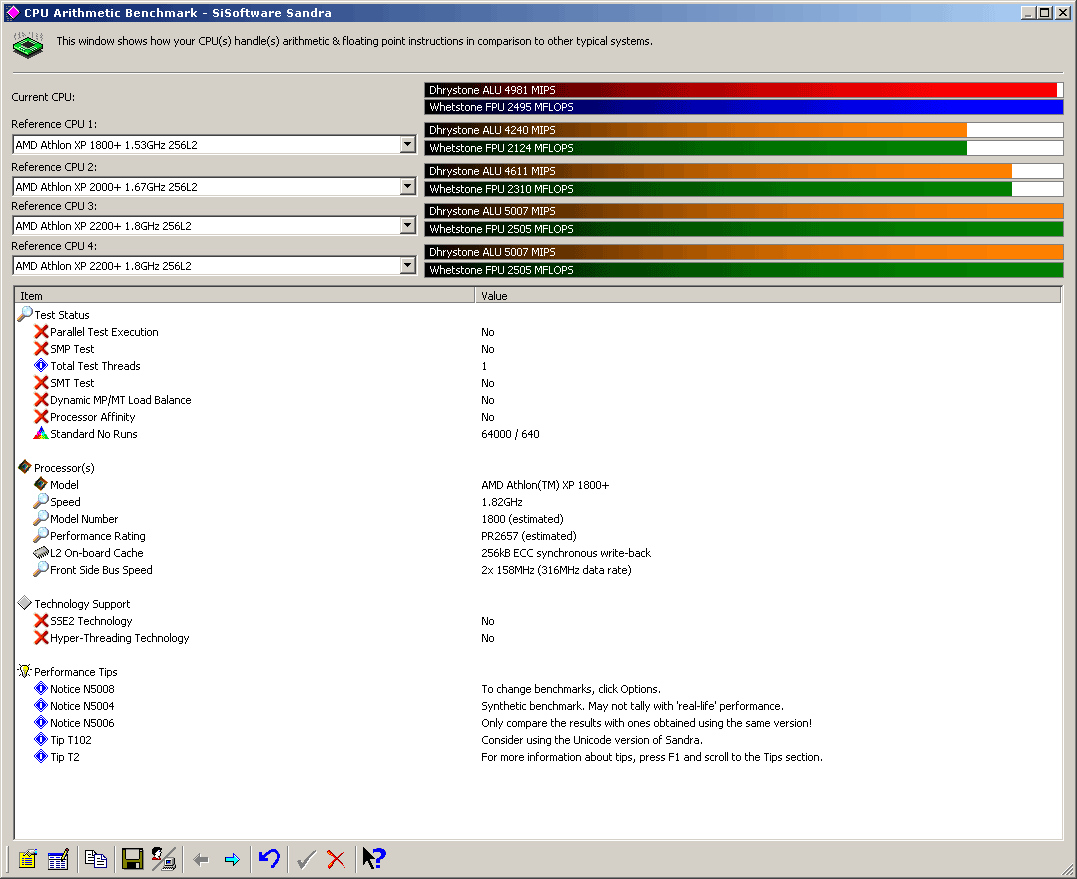Screen dimensions: 1077x879
Task: Click the magnifier icon beside Test Status
Action: click(x=25, y=314)
